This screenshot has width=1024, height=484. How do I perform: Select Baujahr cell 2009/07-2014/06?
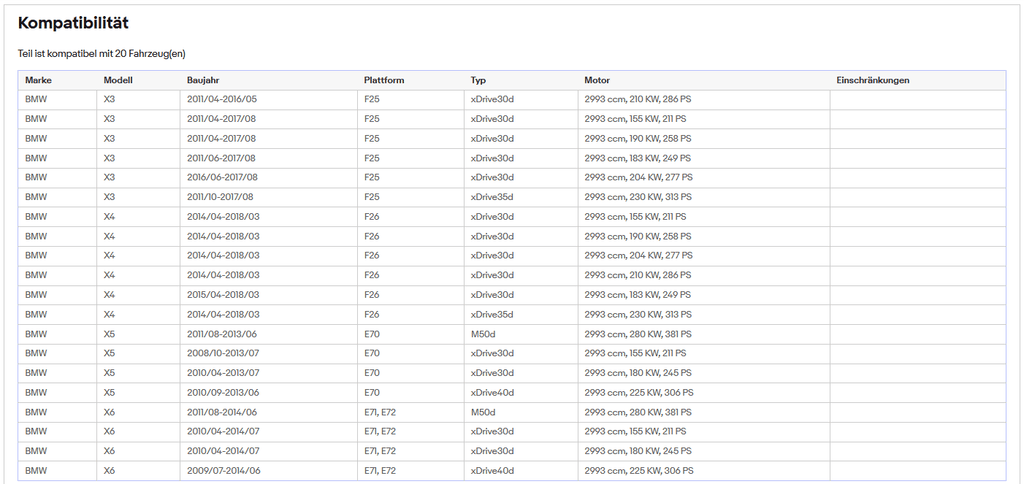click(x=223, y=470)
